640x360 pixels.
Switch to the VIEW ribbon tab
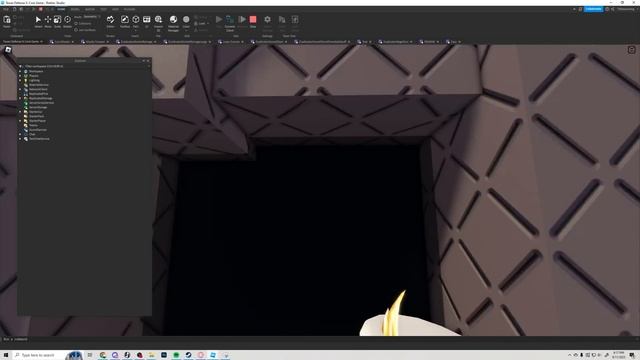pos(116,9)
